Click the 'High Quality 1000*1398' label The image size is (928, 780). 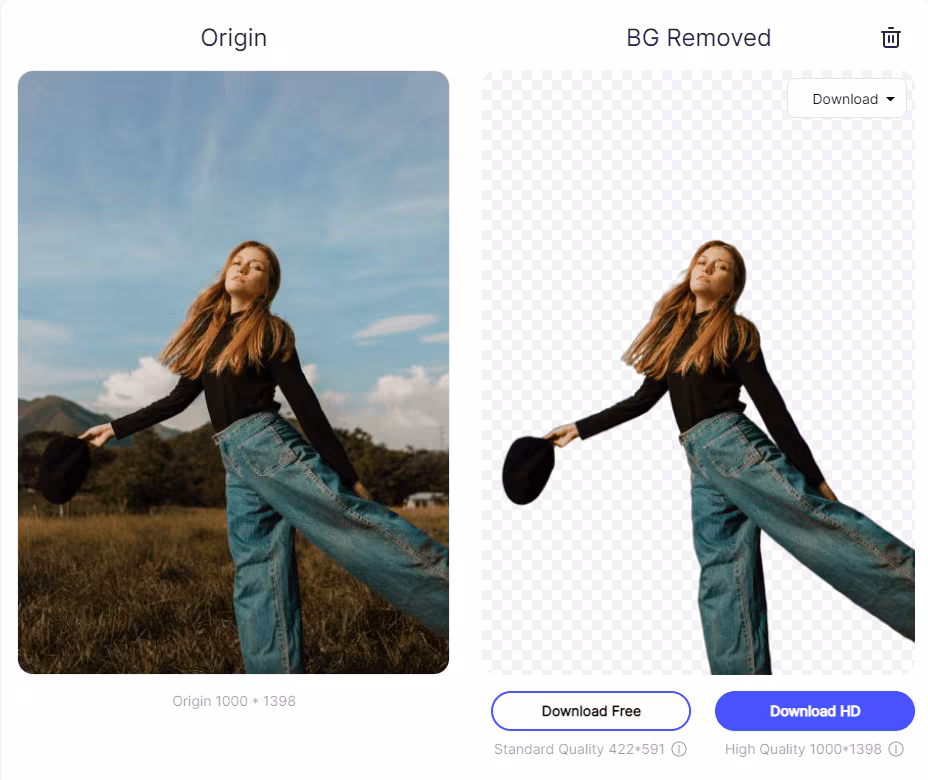tap(803, 749)
